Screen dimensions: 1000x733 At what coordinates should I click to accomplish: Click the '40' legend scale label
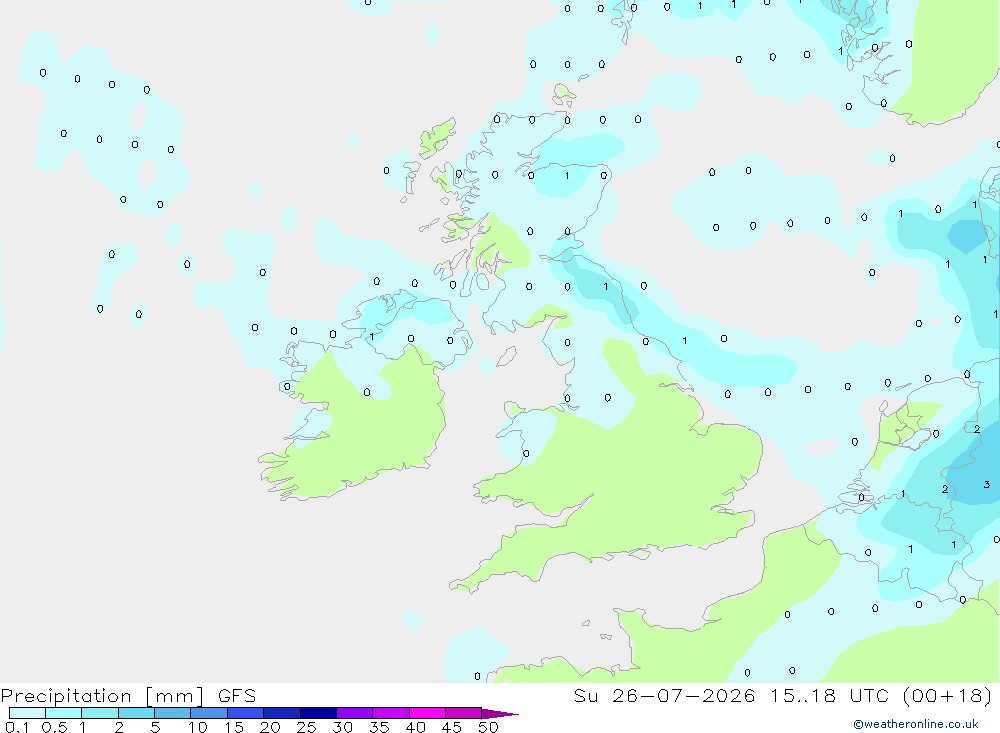point(416,727)
